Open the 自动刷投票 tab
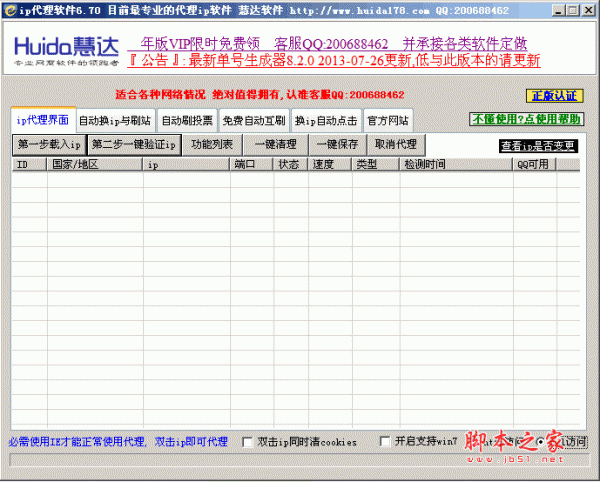 click(x=187, y=121)
